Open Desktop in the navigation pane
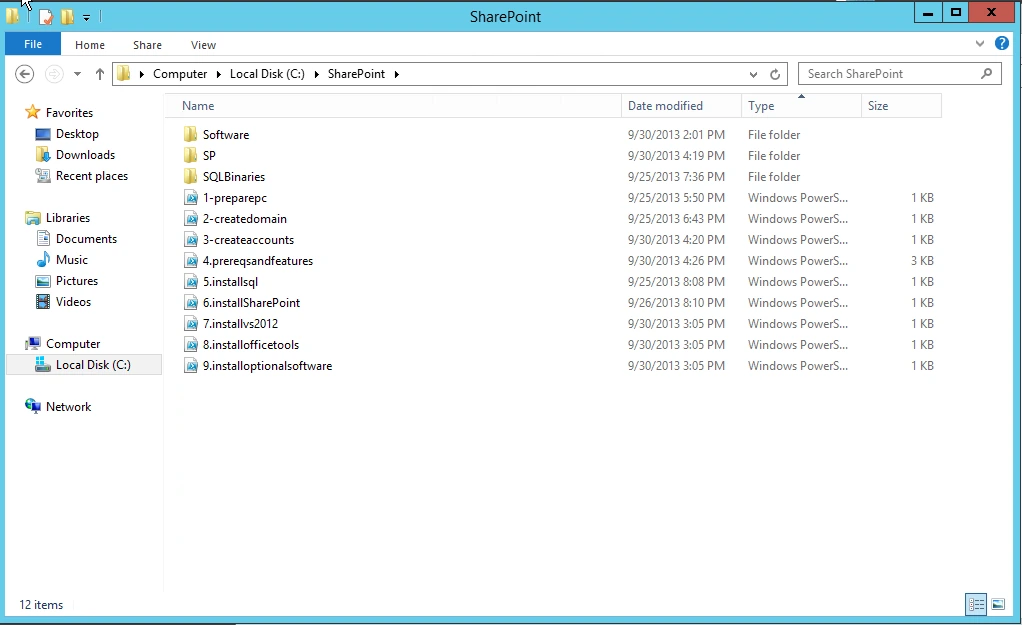1022x625 pixels. [77, 134]
